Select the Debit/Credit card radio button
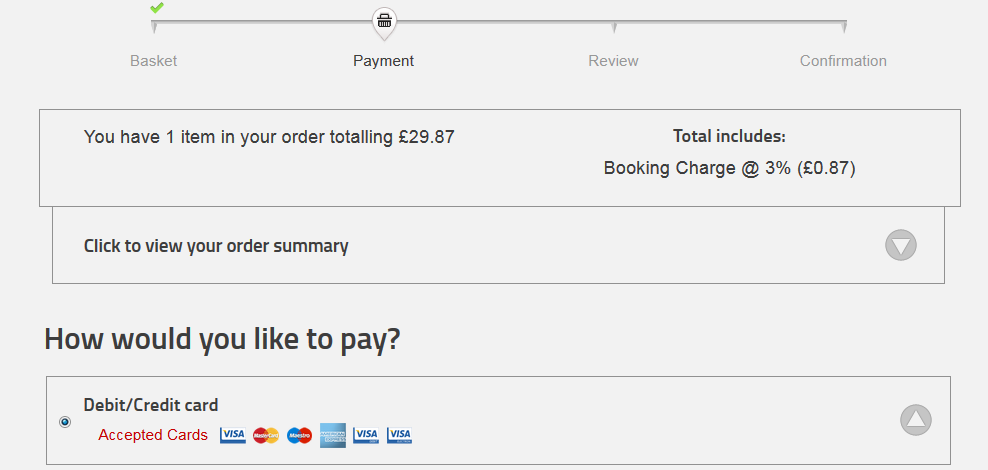The height and width of the screenshot is (470, 988). pos(65,422)
